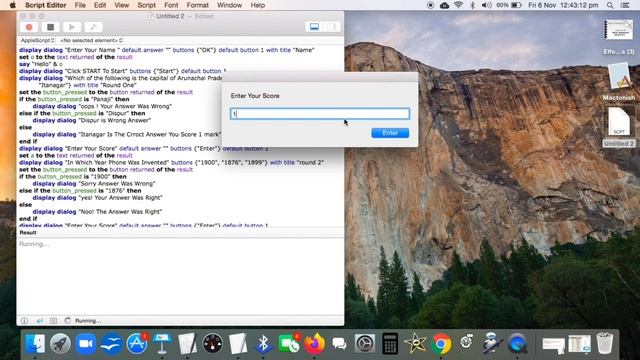The height and width of the screenshot is (360, 640).
Task: Open the AppleScript language dropdown
Action: click(x=37, y=40)
